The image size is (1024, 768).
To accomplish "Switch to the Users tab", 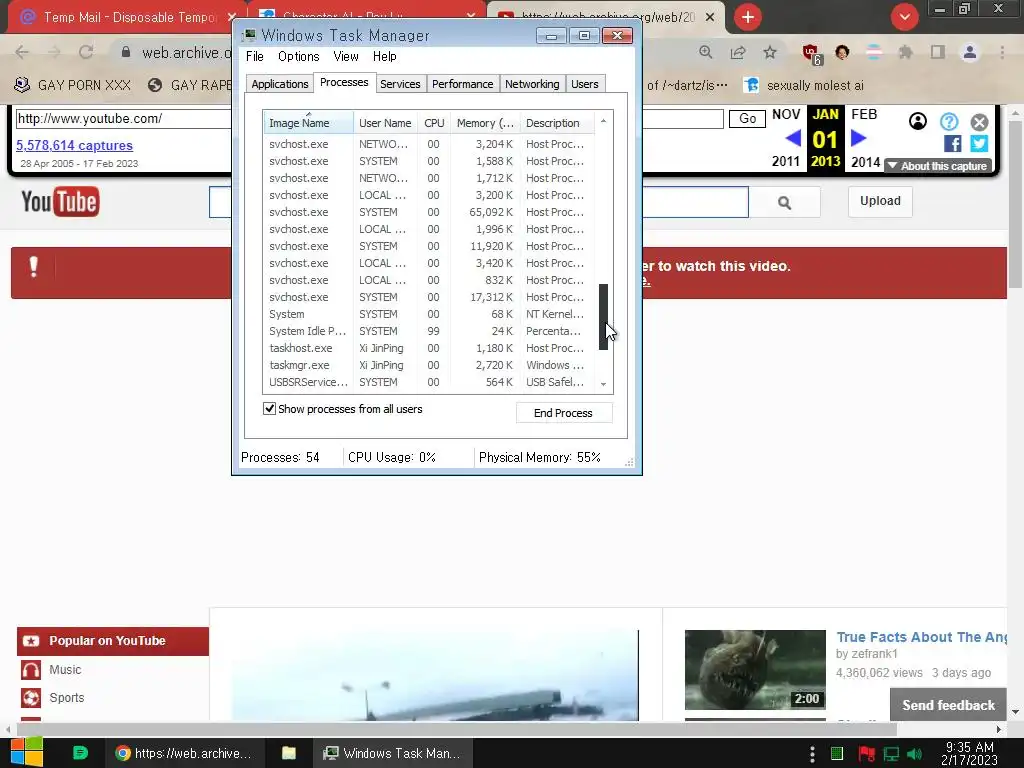I will 584,84.
